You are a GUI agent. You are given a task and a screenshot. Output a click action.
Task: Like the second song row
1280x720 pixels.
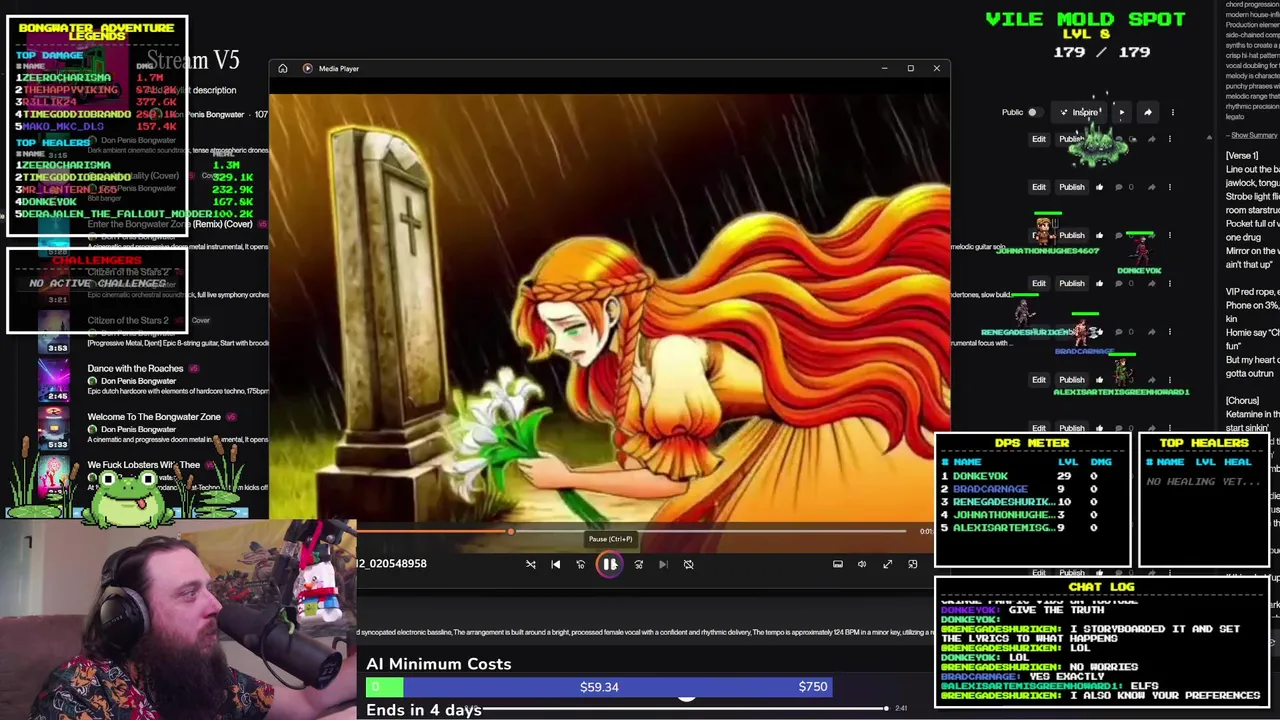point(1099,187)
